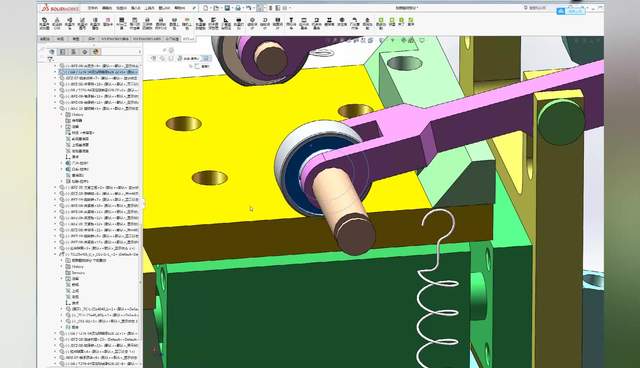Click the Undo icon in quick toolbar
Viewport: 640px width, 368px height.
click(248, 8)
